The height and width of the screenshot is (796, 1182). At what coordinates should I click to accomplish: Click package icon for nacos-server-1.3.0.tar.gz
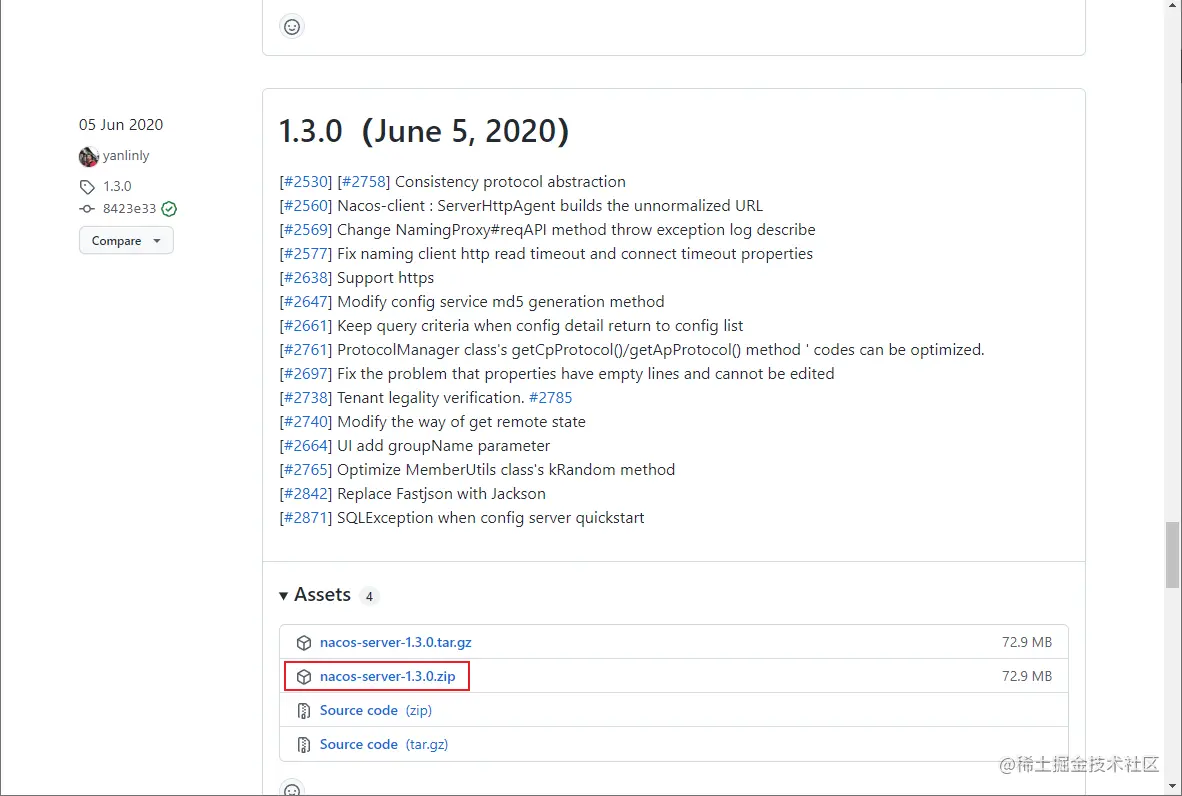point(304,642)
